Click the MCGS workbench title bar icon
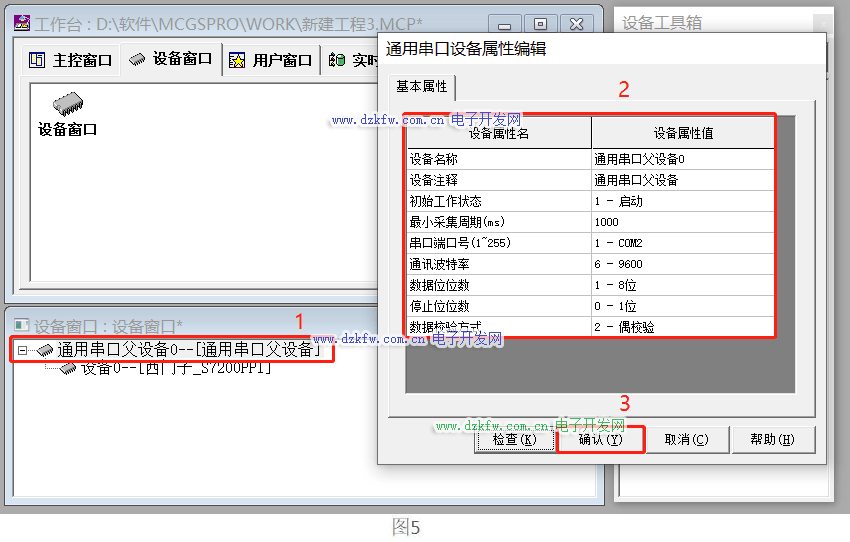The width and height of the screenshot is (850, 542). pyautogui.click(x=21, y=21)
